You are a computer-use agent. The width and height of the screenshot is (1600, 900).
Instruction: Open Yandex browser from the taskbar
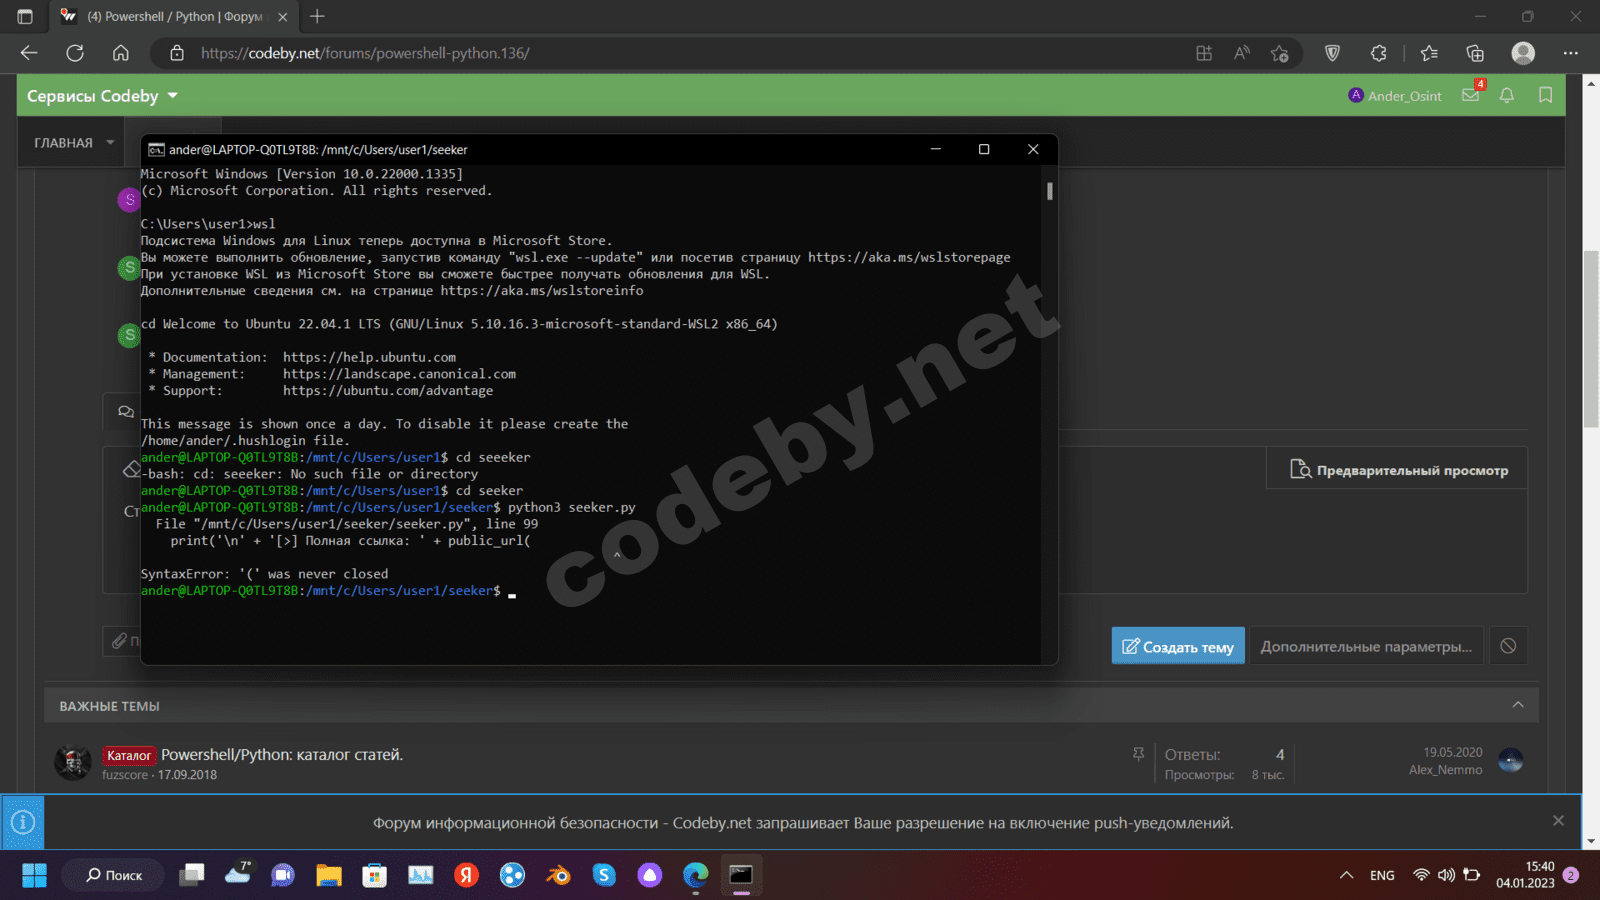point(466,875)
